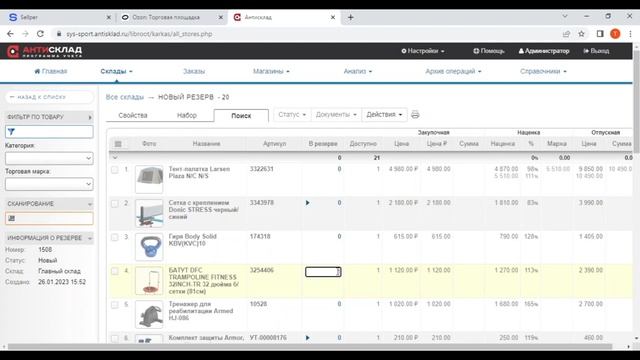Click the scanning input field
The width and height of the screenshot is (640, 360).
point(49,218)
